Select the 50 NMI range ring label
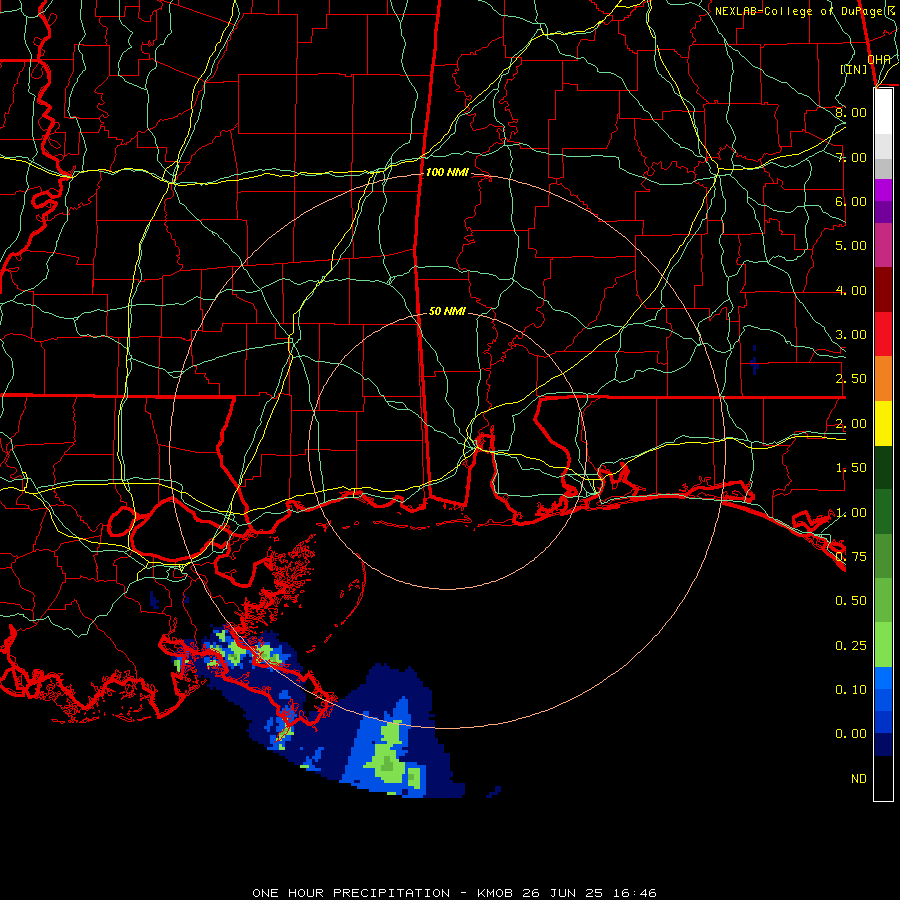 click(x=447, y=311)
